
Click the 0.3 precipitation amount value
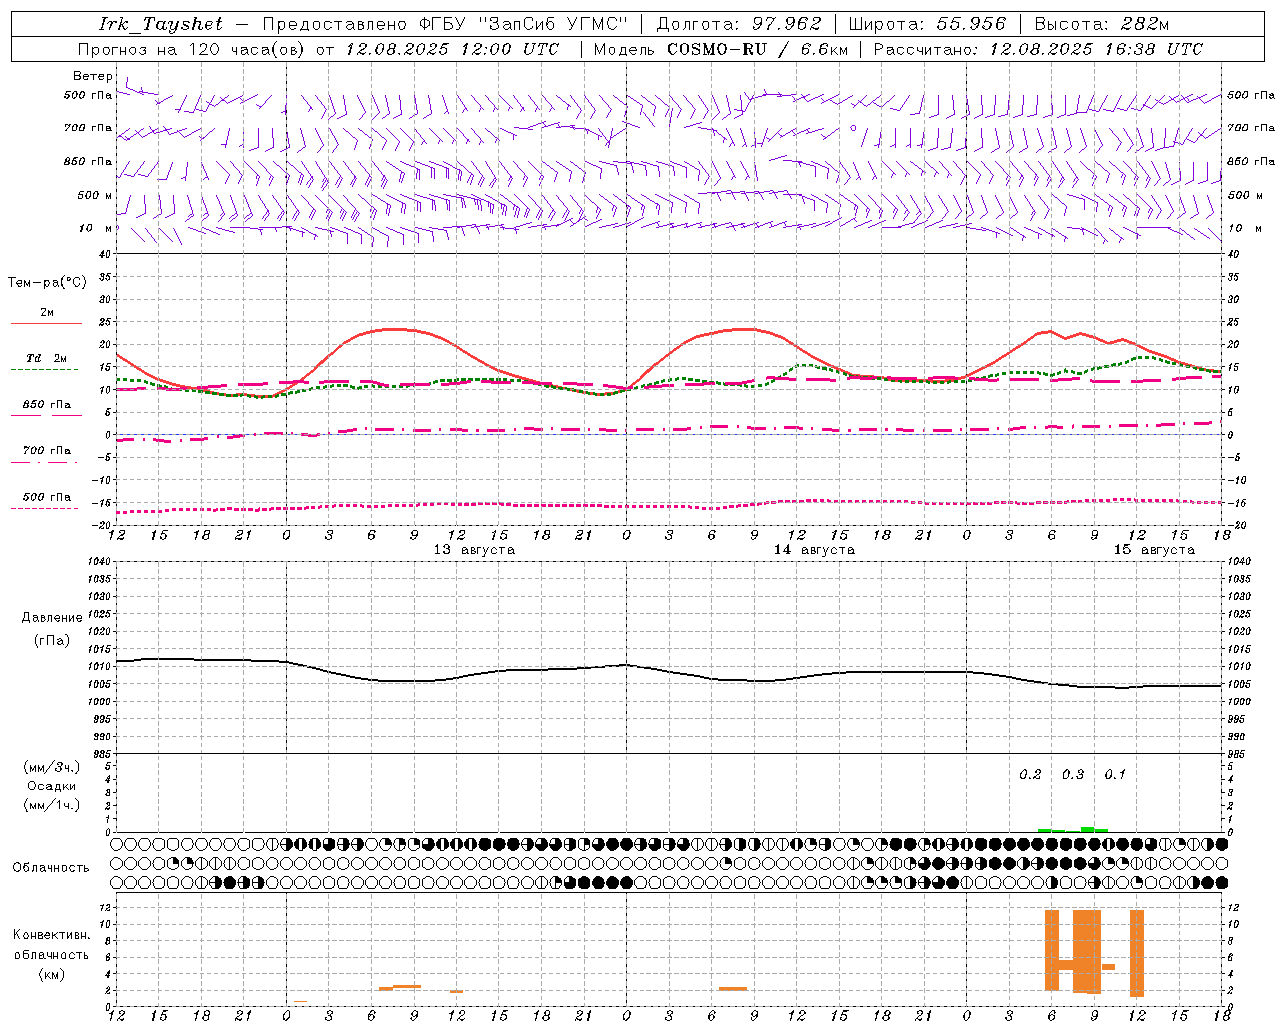click(1073, 775)
